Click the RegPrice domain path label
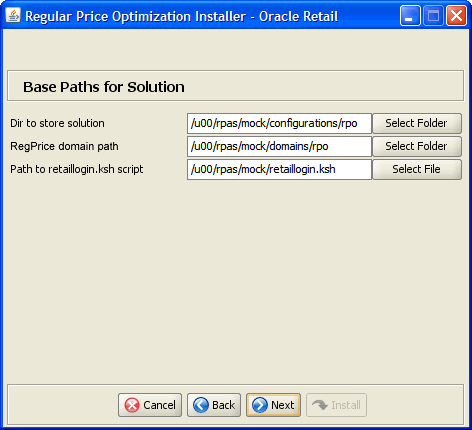The height and width of the screenshot is (430, 472). coord(64,146)
